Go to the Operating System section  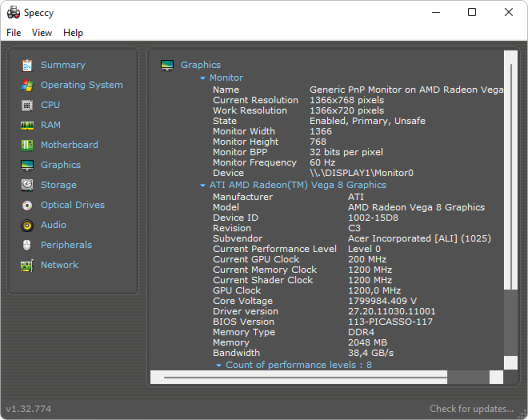82,85
